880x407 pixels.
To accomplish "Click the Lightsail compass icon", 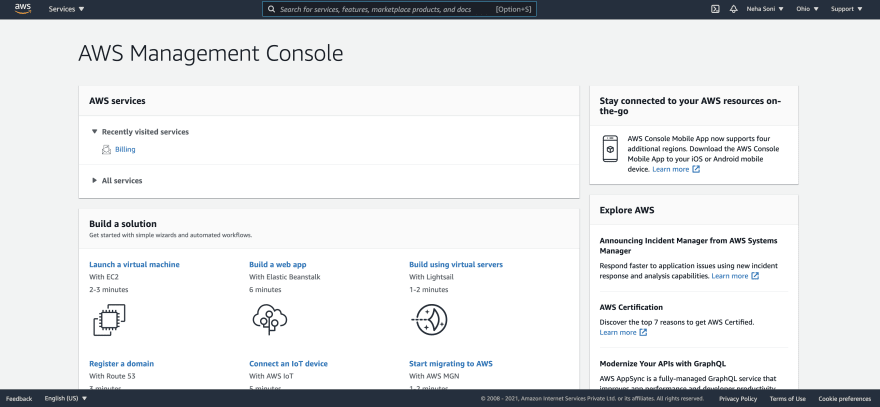I will (x=429, y=319).
